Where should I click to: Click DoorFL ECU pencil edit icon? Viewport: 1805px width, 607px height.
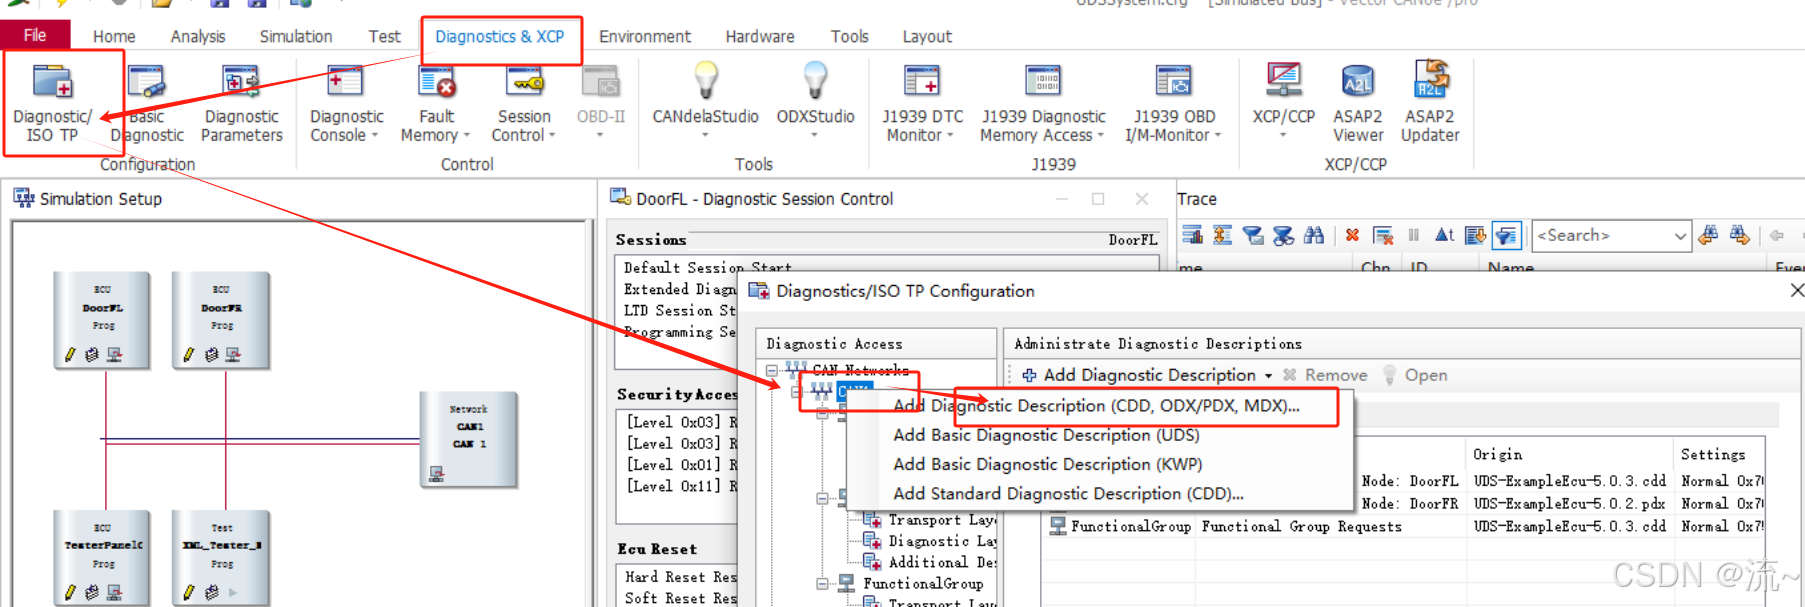pyautogui.click(x=70, y=354)
